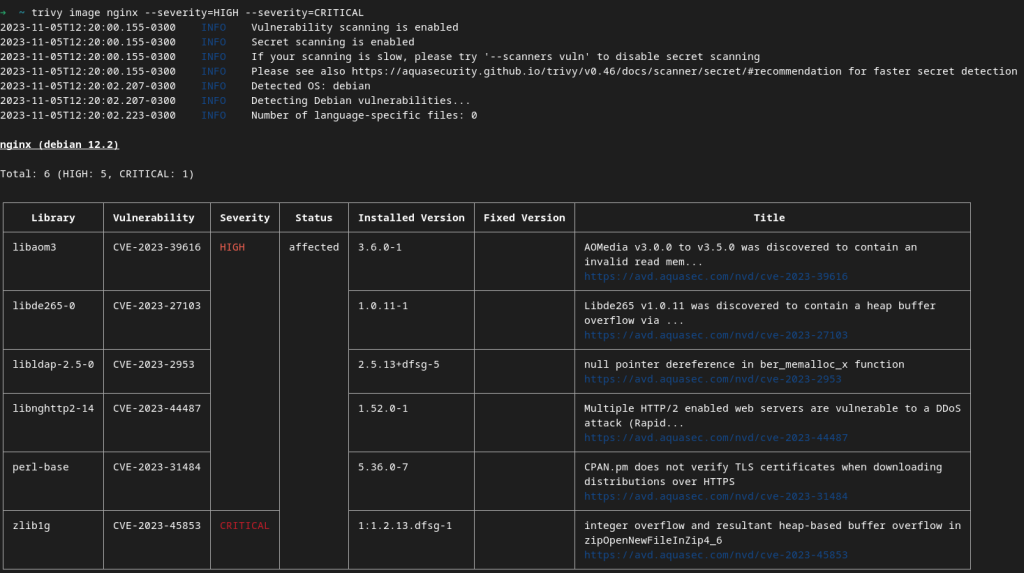Select the Library column header

(x=53, y=218)
